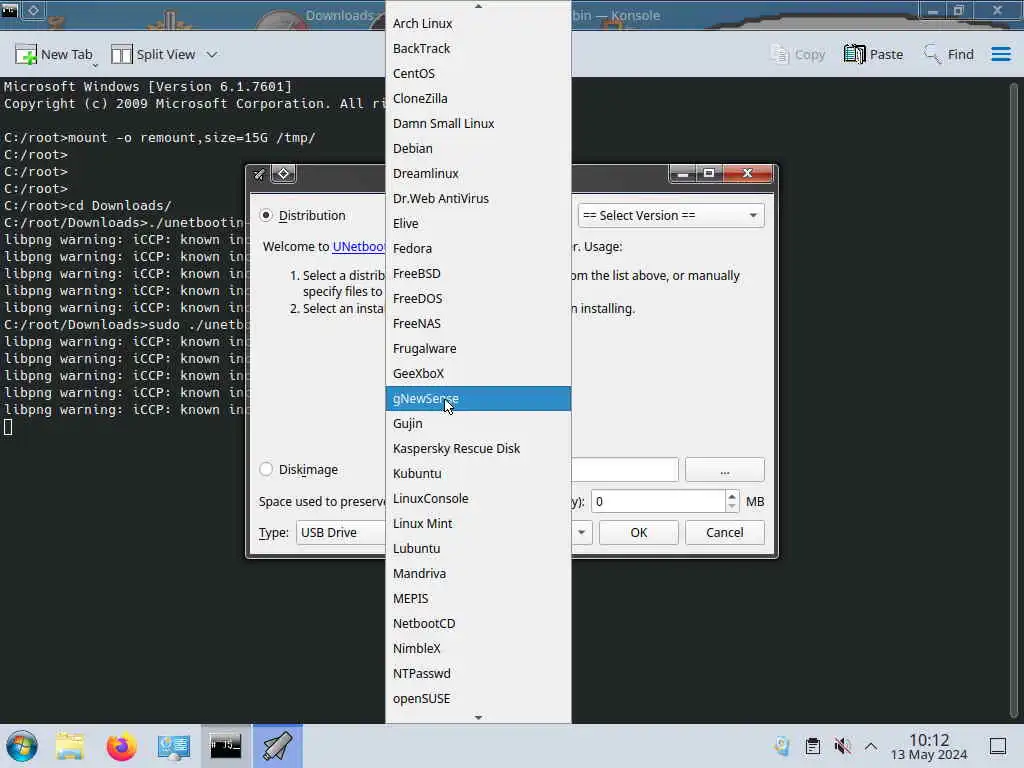Select Dr.Web AntiVirus entry
This screenshot has width=1024, height=768.
pos(478,199)
